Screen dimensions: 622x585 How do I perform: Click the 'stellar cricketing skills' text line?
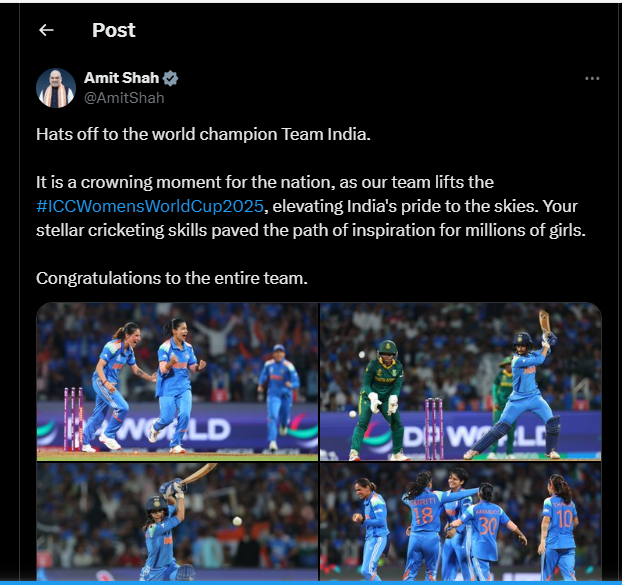coord(311,230)
